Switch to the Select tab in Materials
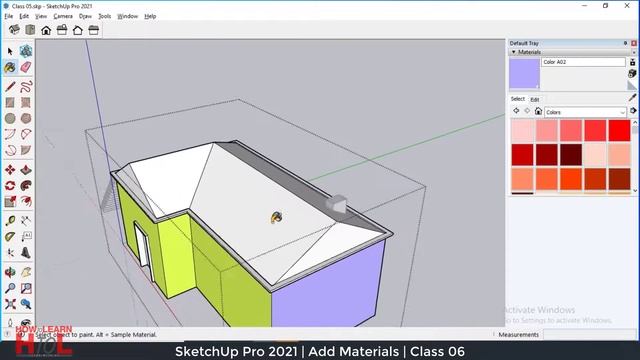The height and width of the screenshot is (360, 640). 518,99
